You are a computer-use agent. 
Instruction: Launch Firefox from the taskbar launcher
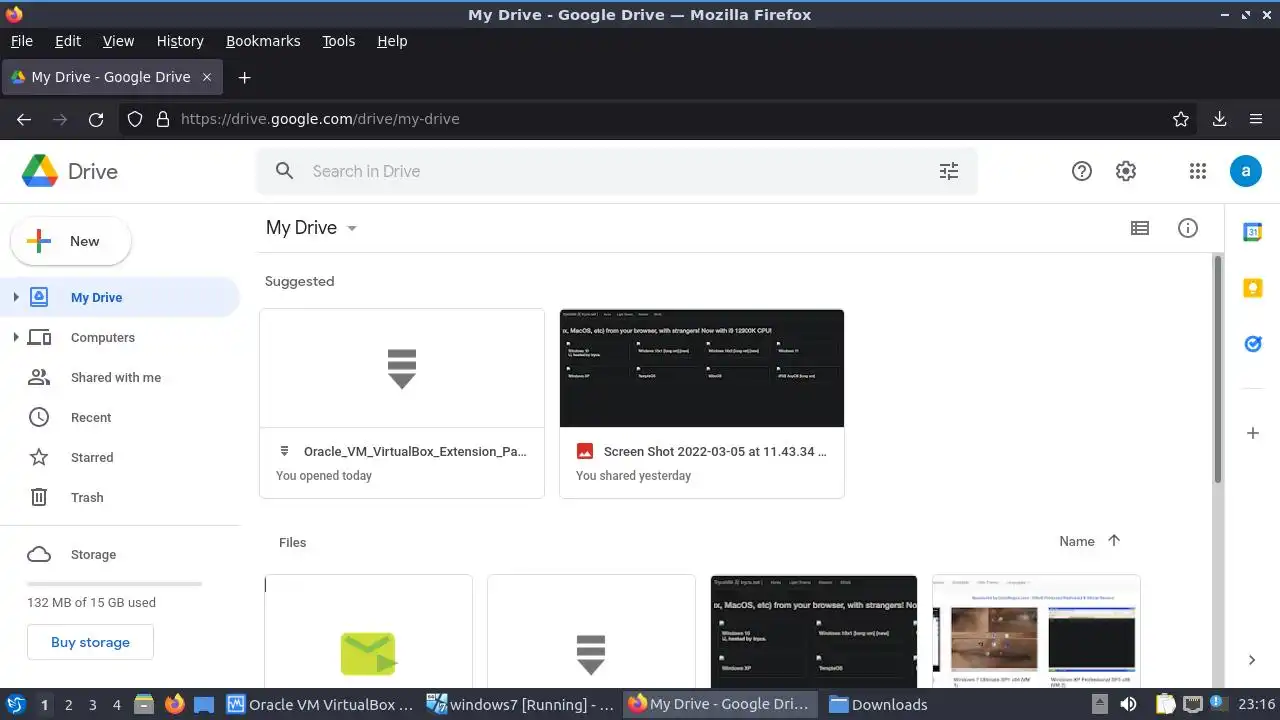[174, 704]
